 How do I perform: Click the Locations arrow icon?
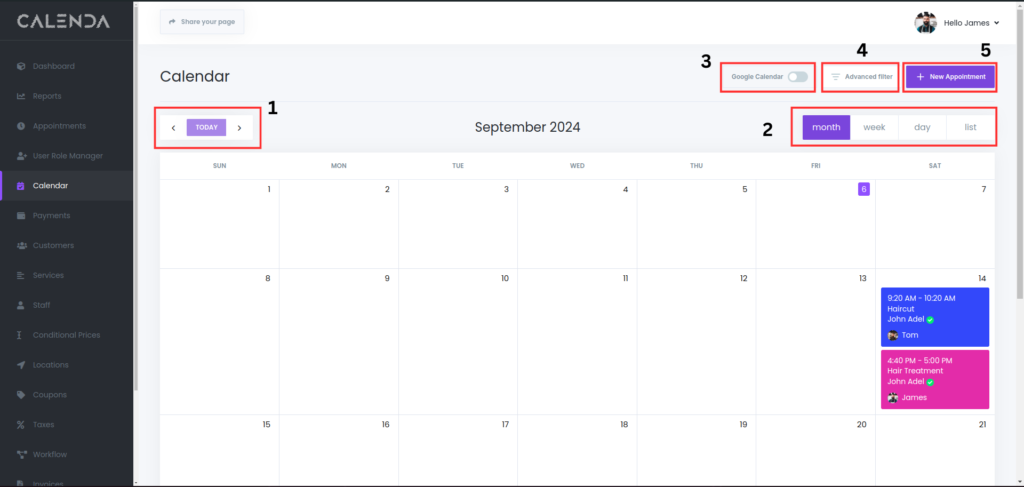click(21, 365)
